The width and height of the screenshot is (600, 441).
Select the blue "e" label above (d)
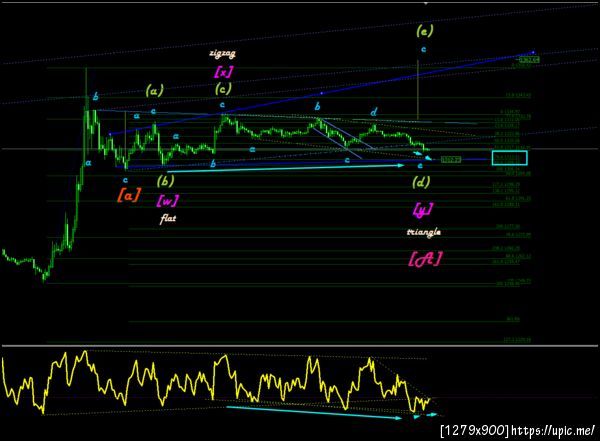tap(420, 165)
